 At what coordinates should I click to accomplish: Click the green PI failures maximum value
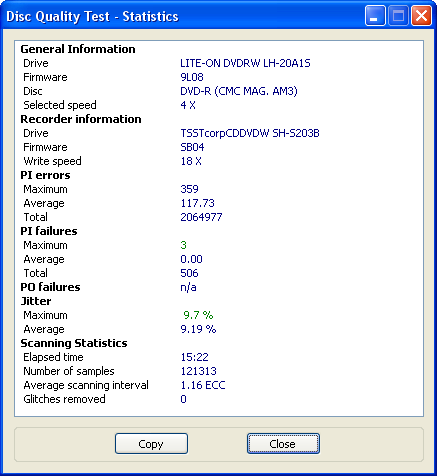tap(183, 245)
